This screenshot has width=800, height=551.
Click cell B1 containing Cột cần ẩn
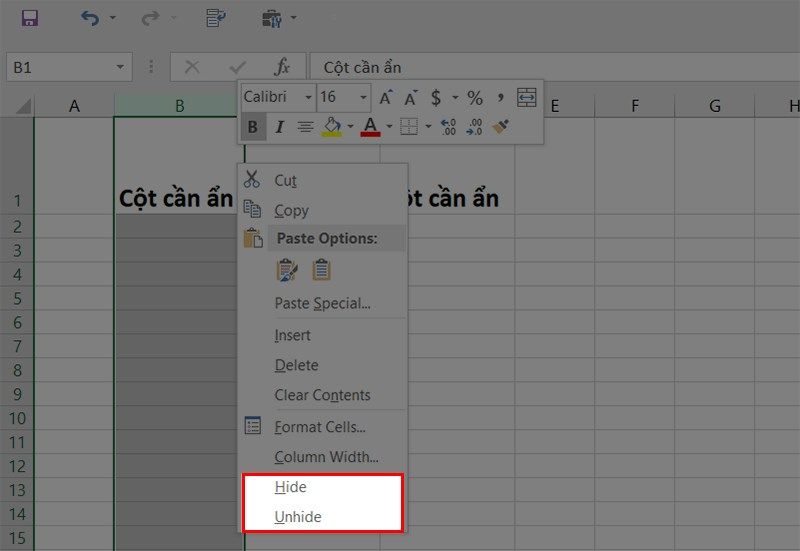coord(179,166)
